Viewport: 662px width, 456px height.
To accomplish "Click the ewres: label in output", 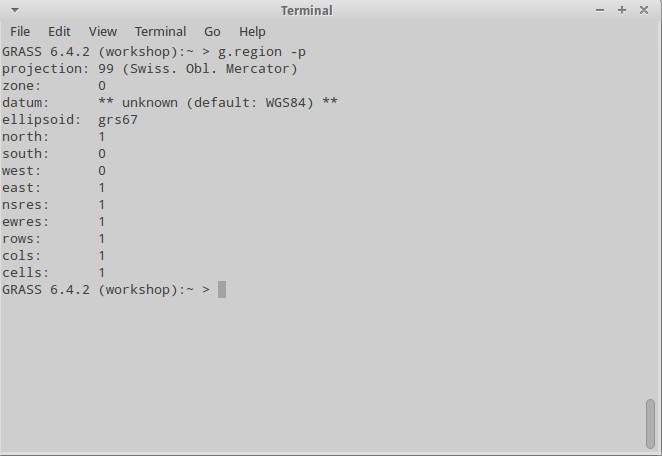I will click(25, 222).
